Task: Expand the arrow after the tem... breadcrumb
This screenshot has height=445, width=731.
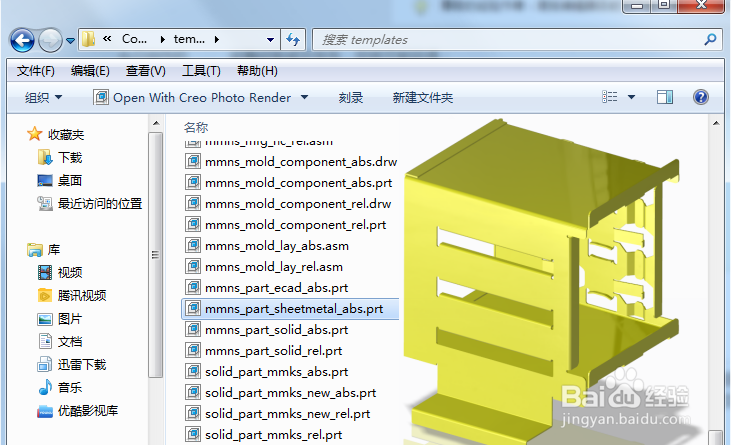Action: (217, 40)
